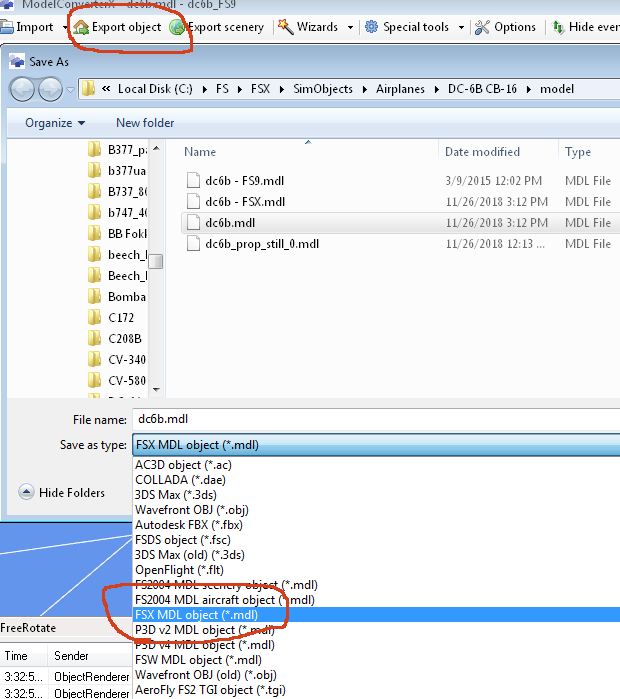Click the Save as type combo box
The width and height of the screenshot is (620, 699).
[x=376, y=445]
